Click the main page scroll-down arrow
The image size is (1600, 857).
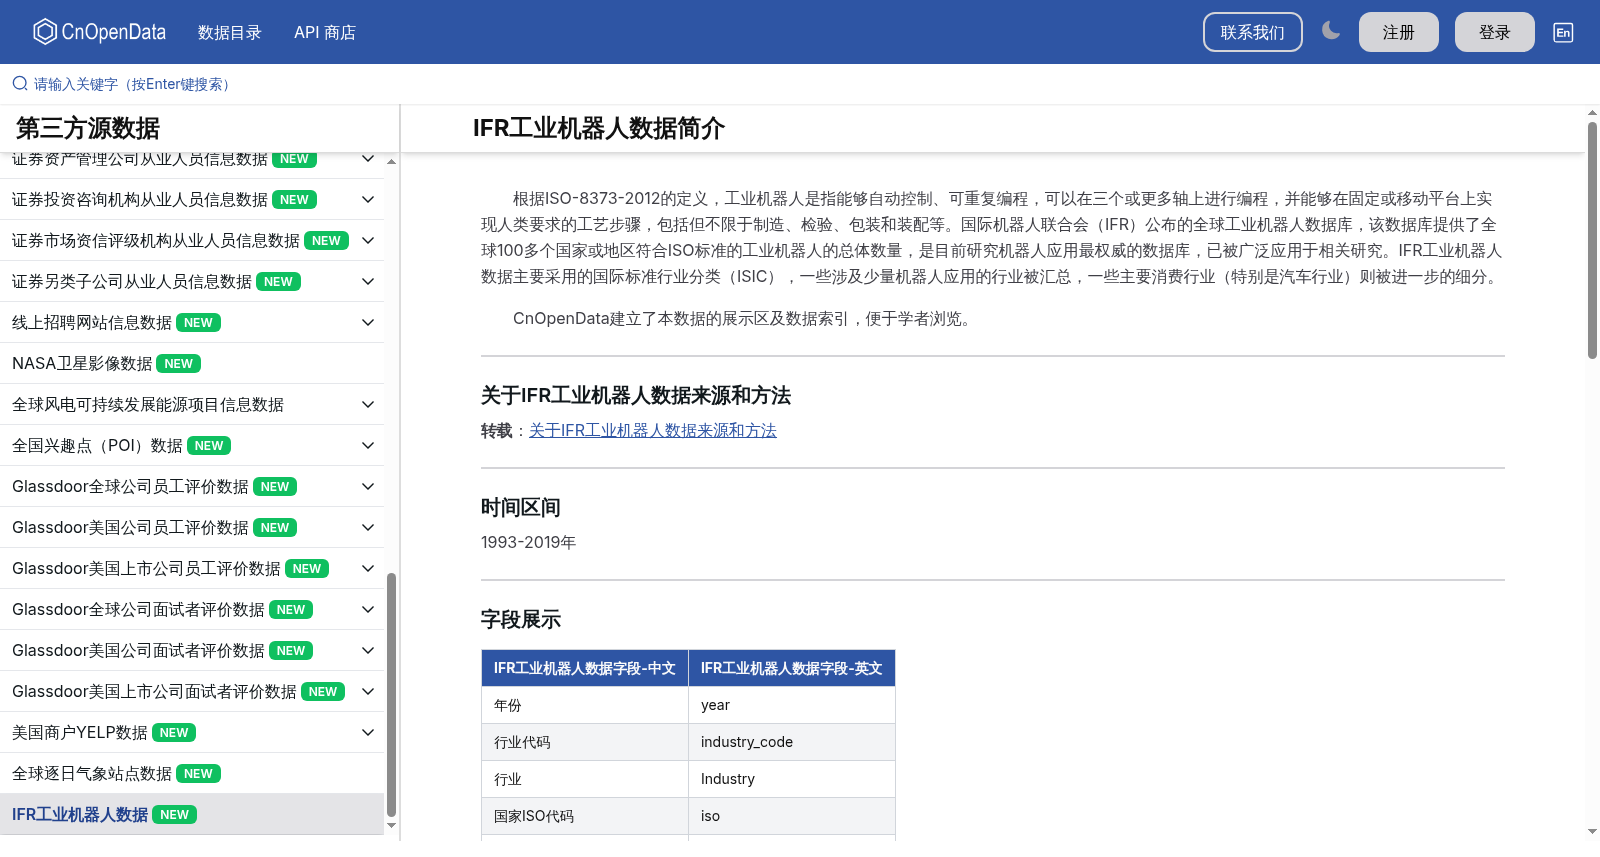click(x=1592, y=831)
